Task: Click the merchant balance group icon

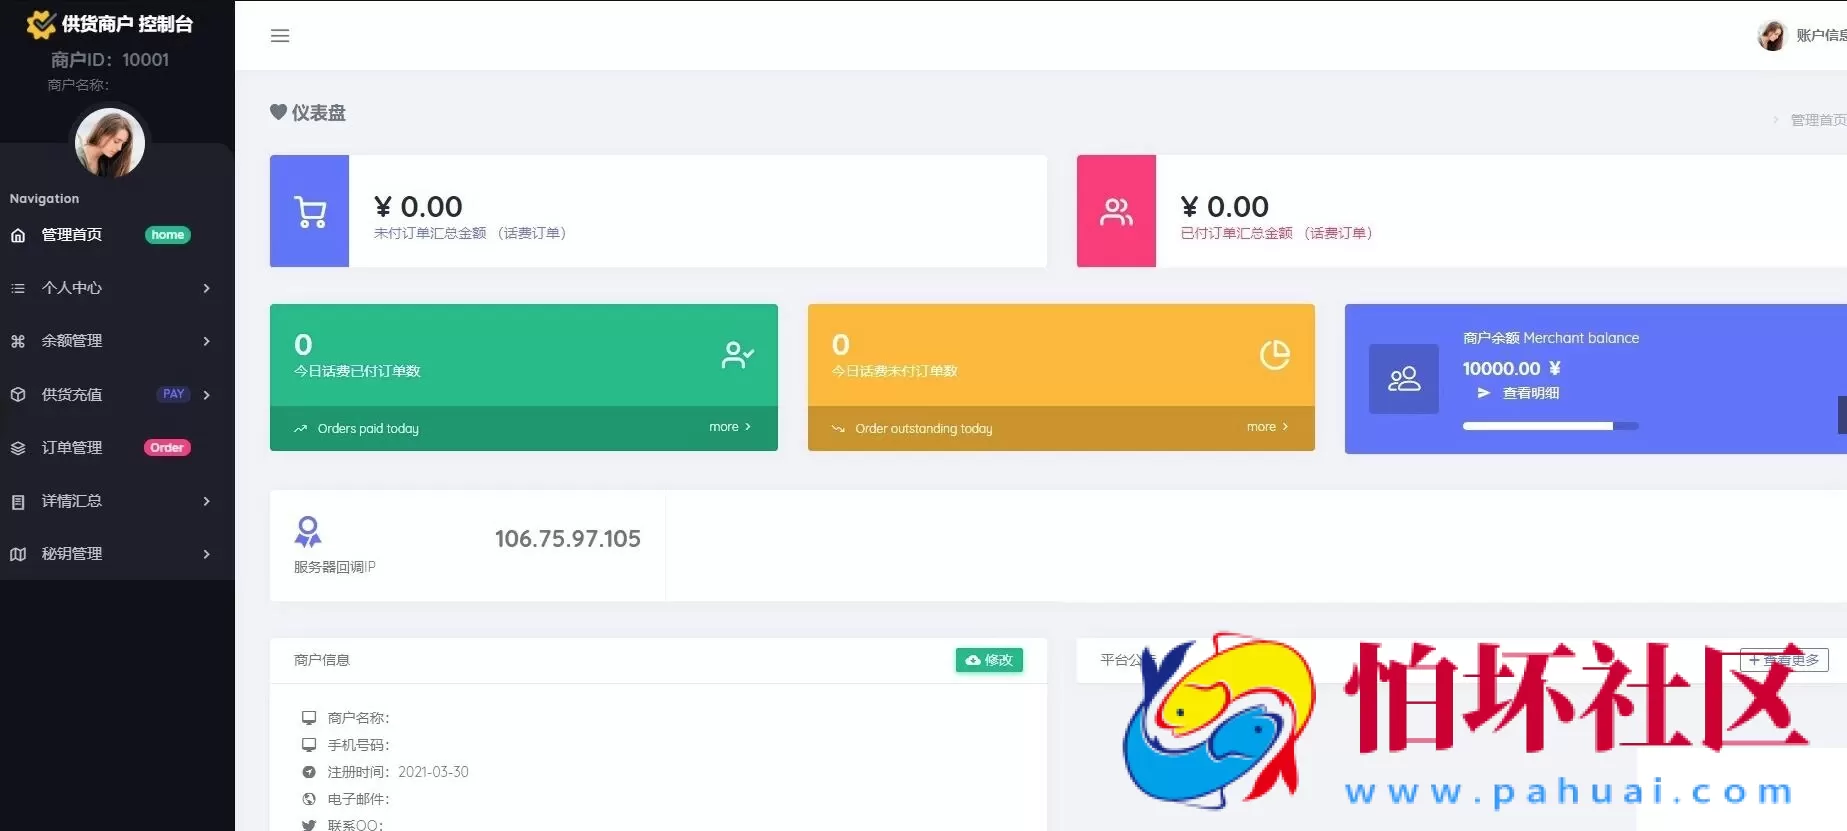Action: click(x=1404, y=379)
